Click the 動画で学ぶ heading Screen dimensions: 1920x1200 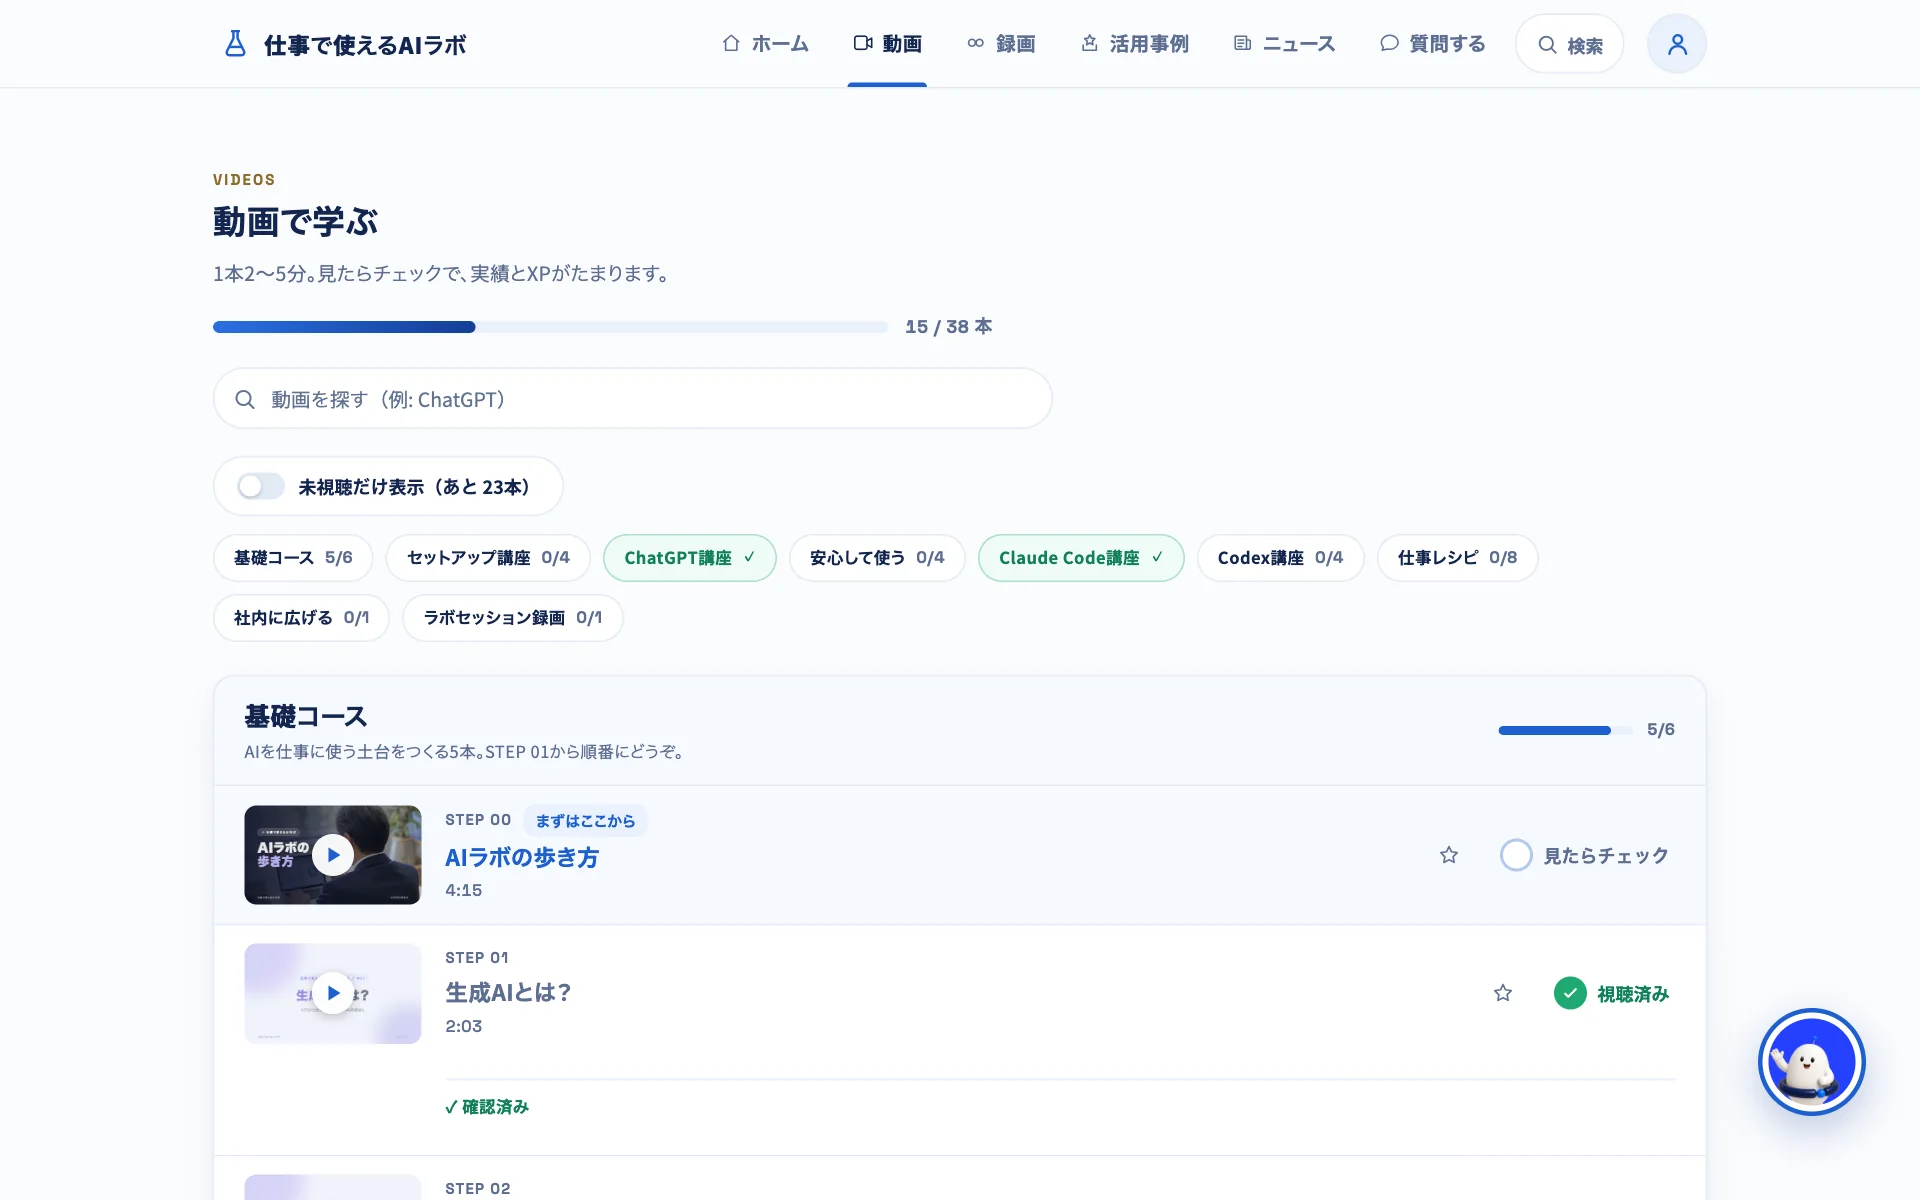[x=295, y=222]
